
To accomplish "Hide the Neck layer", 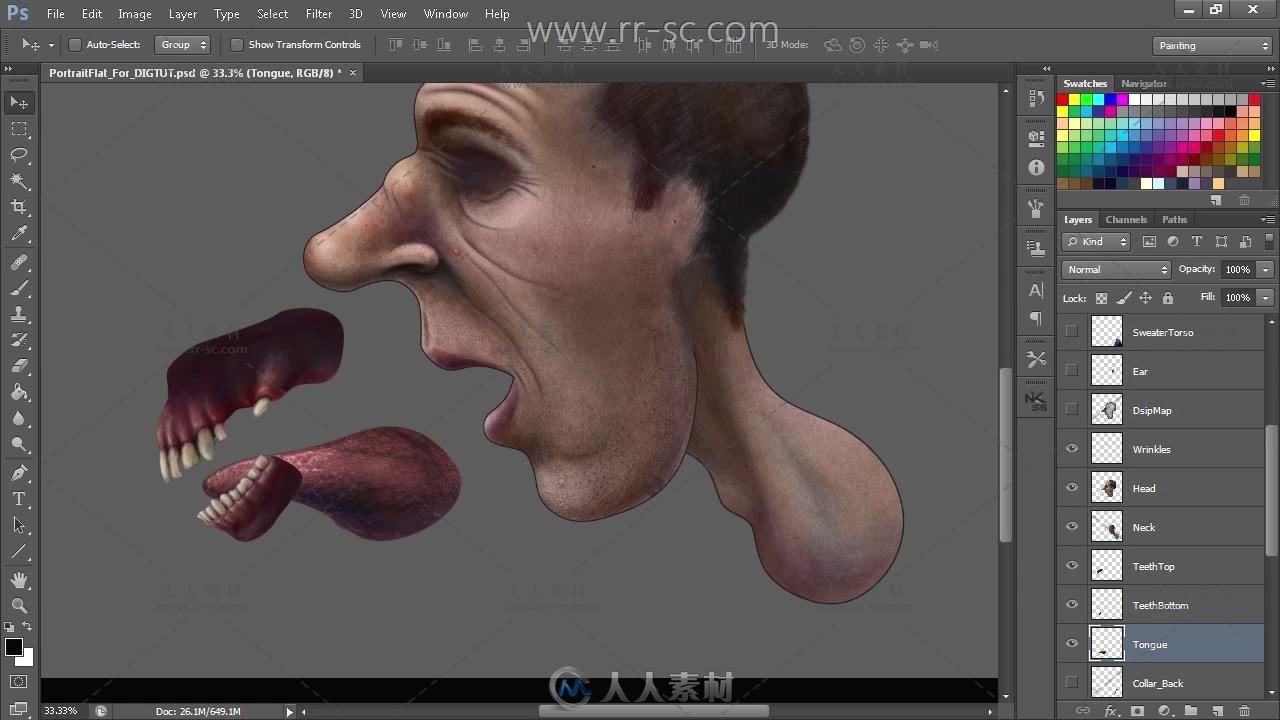I will (x=1072, y=527).
